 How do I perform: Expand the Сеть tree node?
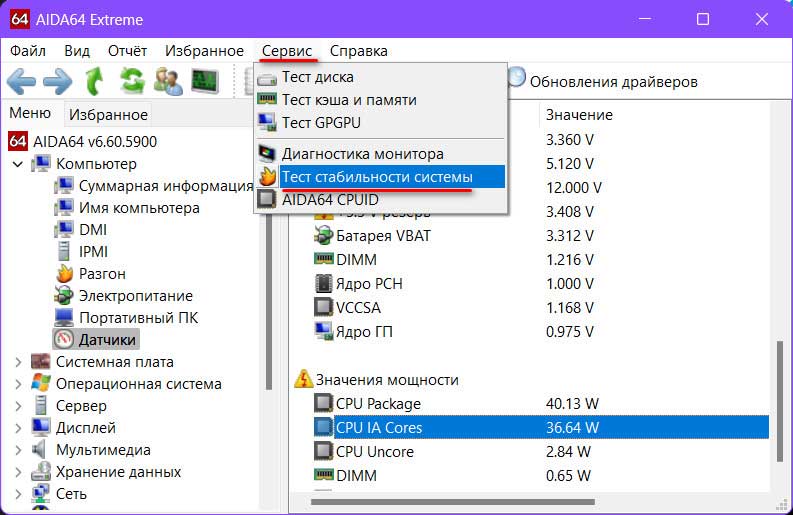point(18,494)
